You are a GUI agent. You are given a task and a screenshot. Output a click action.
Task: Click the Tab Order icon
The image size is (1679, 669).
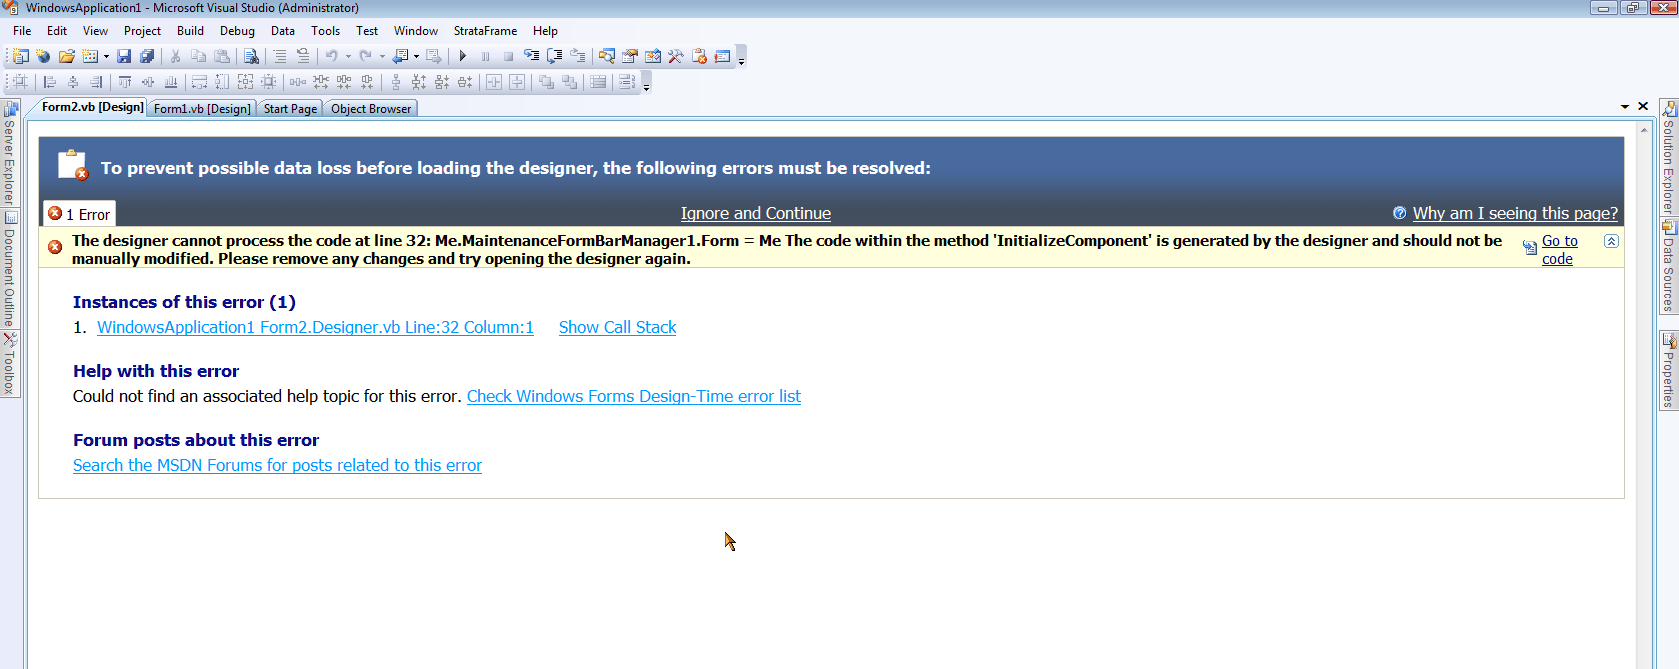[x=627, y=82]
